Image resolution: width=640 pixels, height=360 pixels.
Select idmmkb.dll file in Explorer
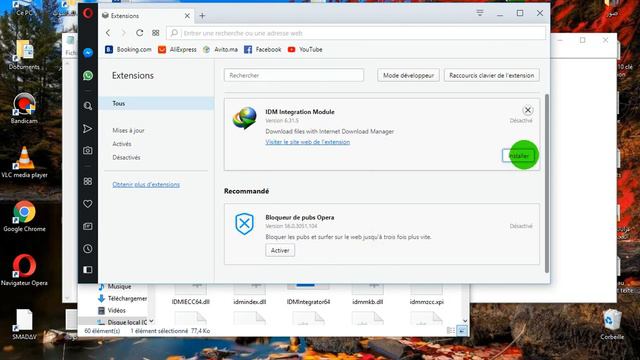(367, 294)
